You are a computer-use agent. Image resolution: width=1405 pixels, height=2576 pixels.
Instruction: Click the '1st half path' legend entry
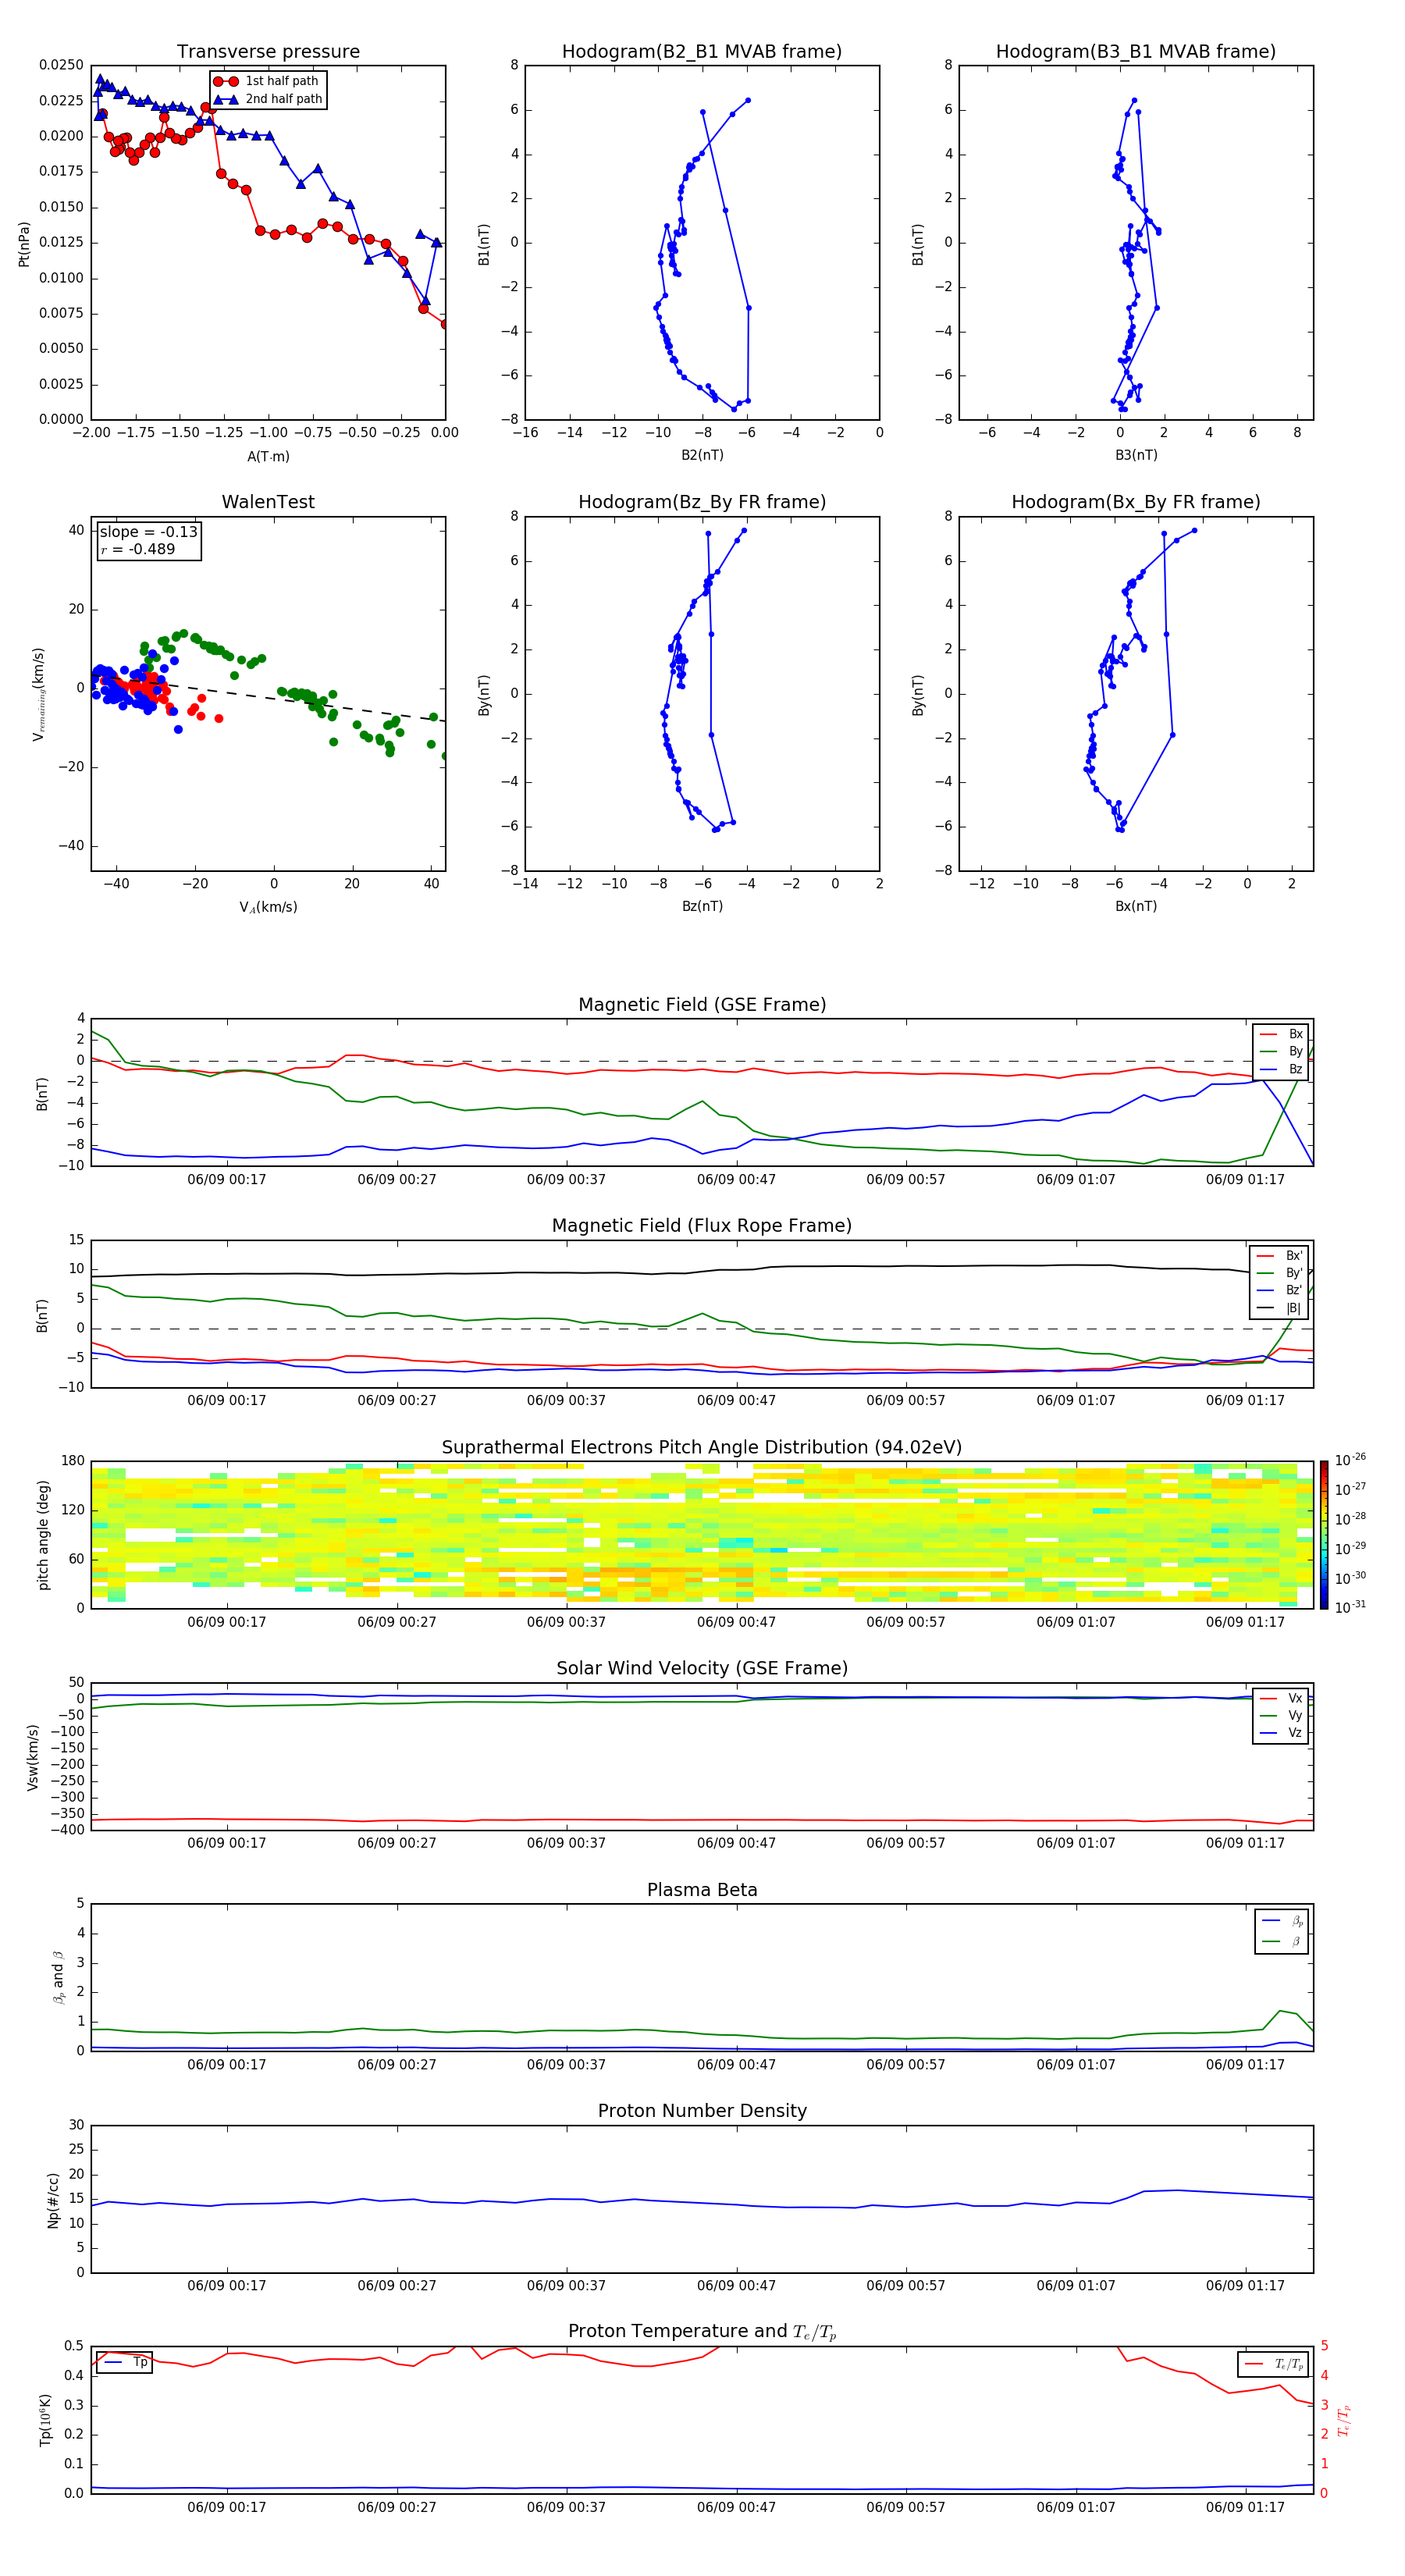click(x=267, y=81)
